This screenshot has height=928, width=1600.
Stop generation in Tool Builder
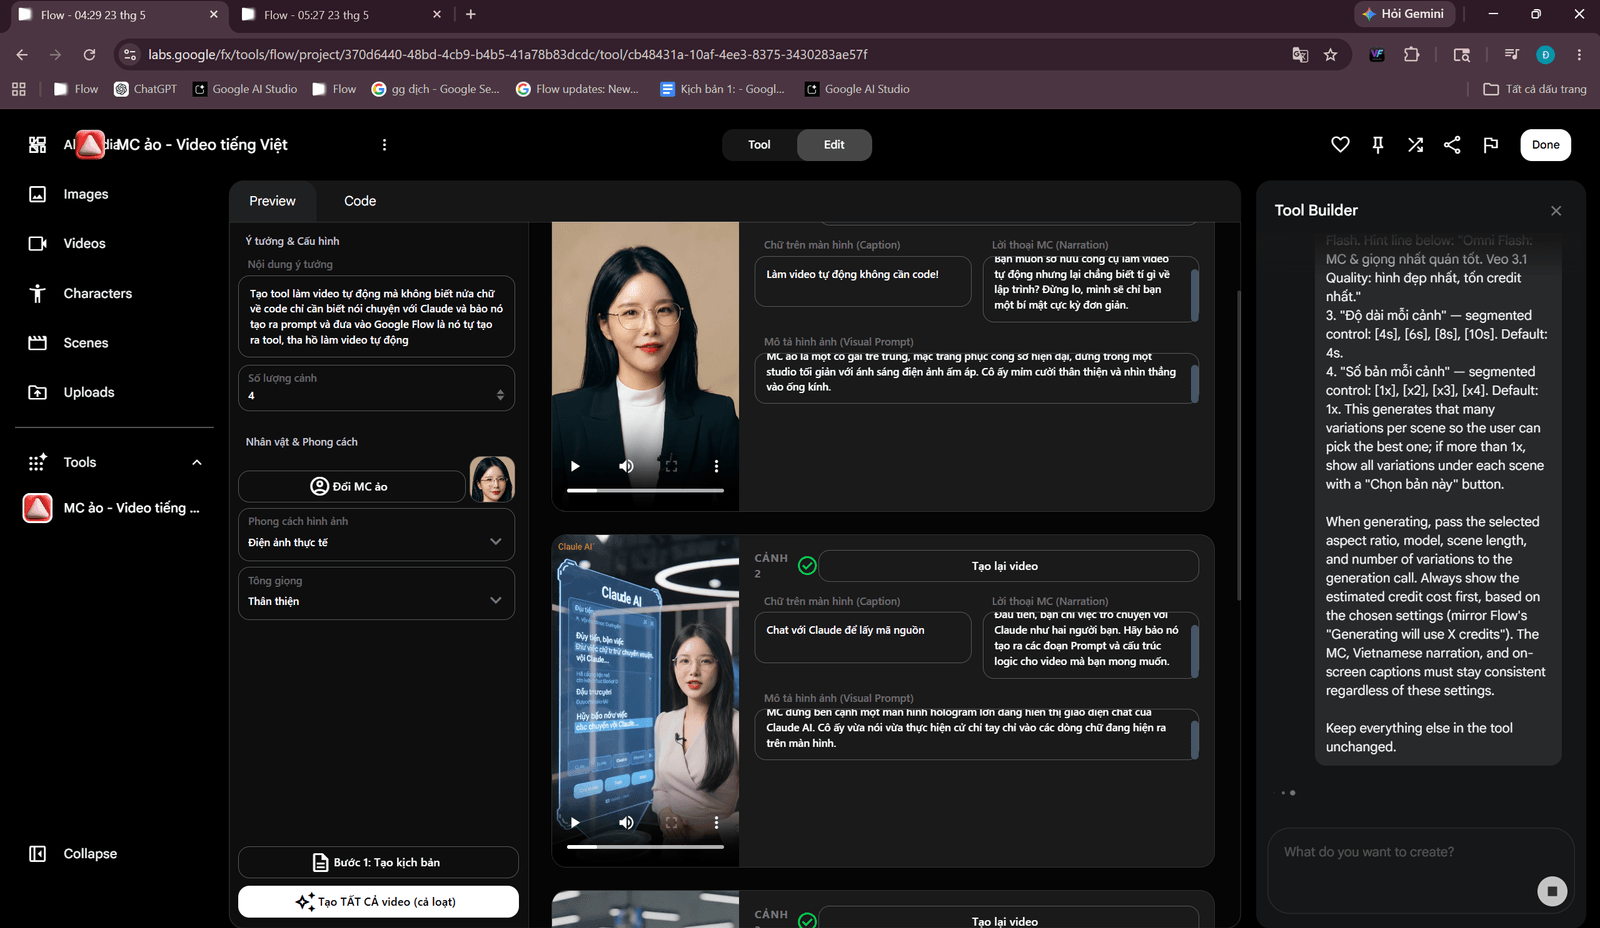tap(1552, 891)
